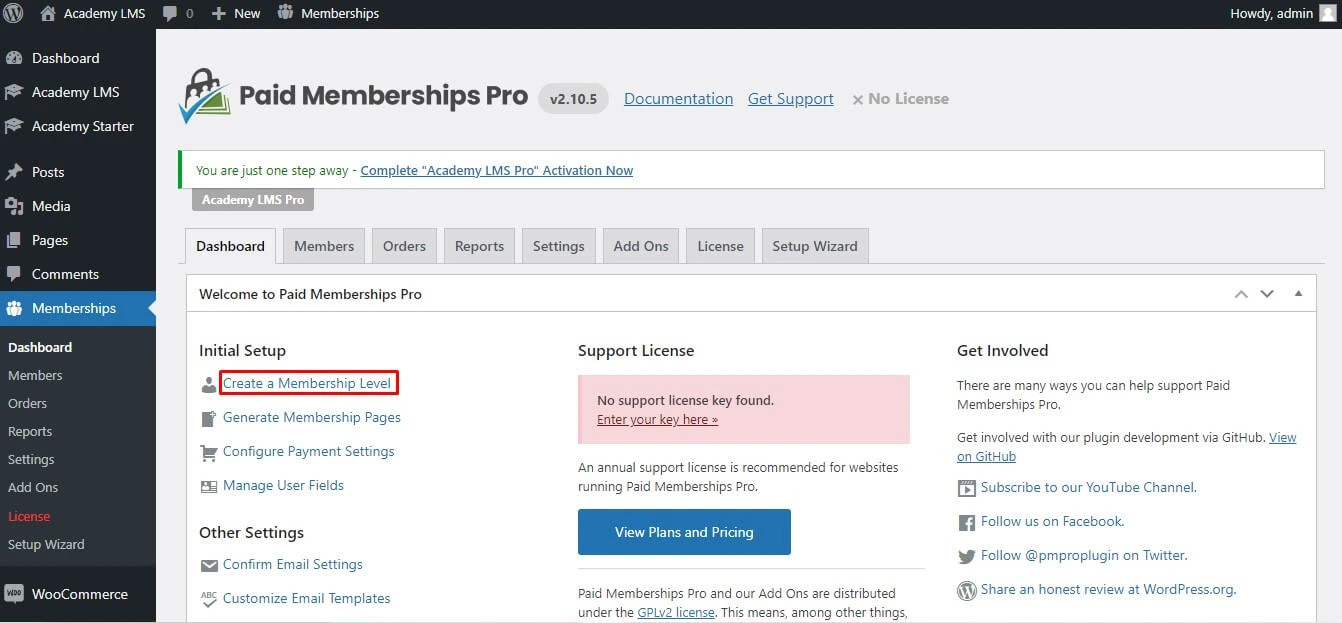Switch to the Settings tab
Image resolution: width=1342 pixels, height=623 pixels.
tap(558, 246)
